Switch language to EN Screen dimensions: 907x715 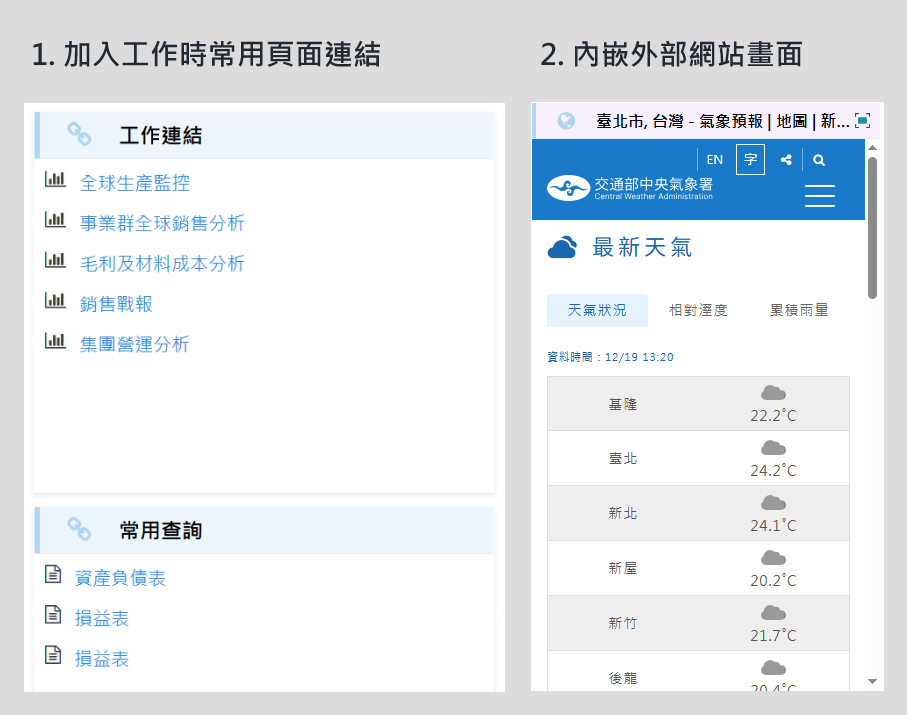[714, 160]
